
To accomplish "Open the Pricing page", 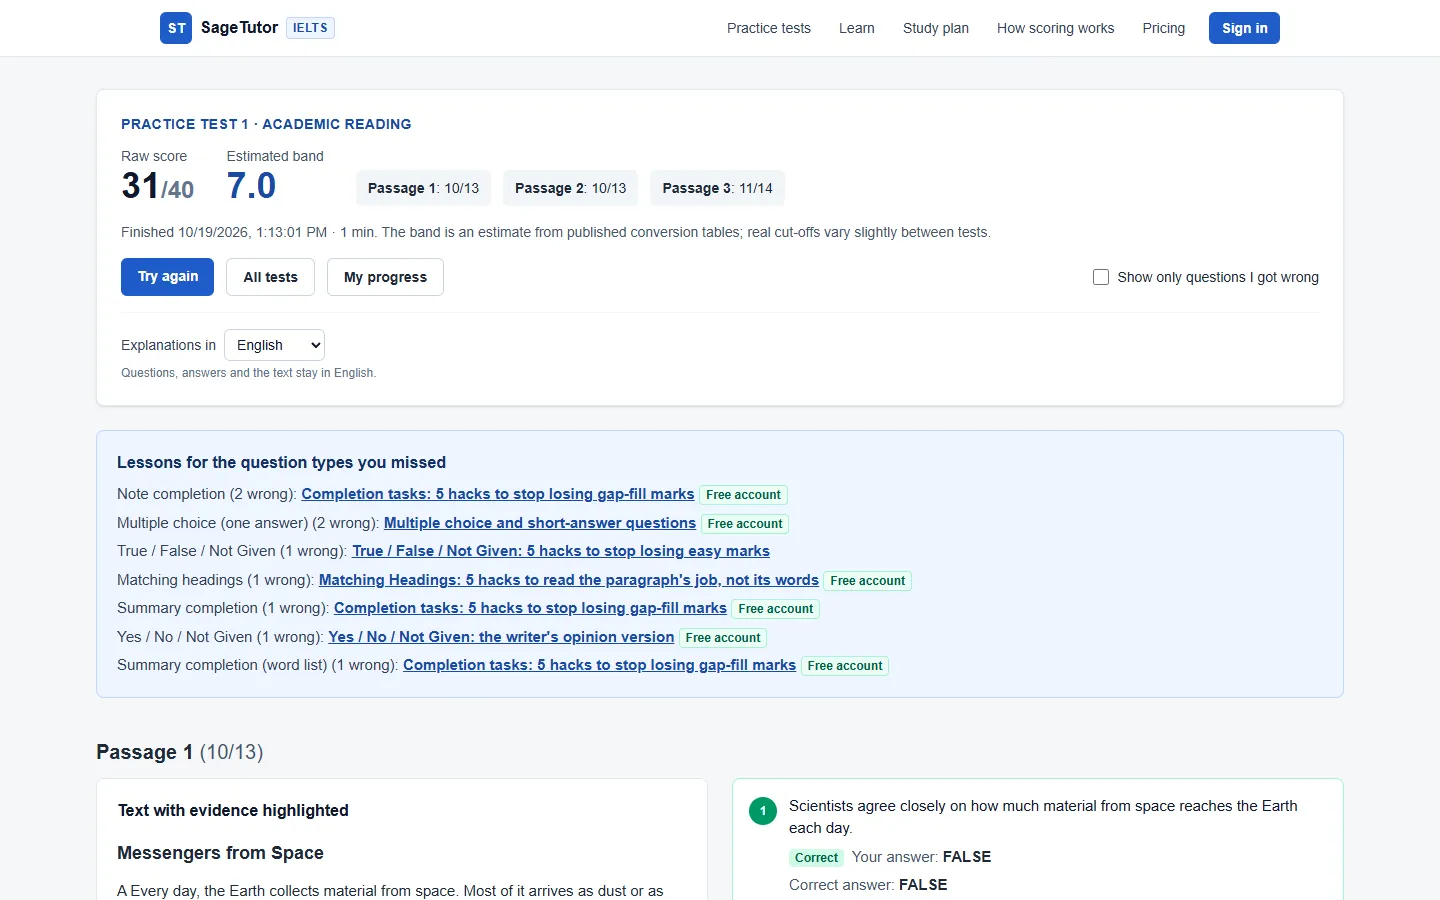I will tap(1164, 28).
